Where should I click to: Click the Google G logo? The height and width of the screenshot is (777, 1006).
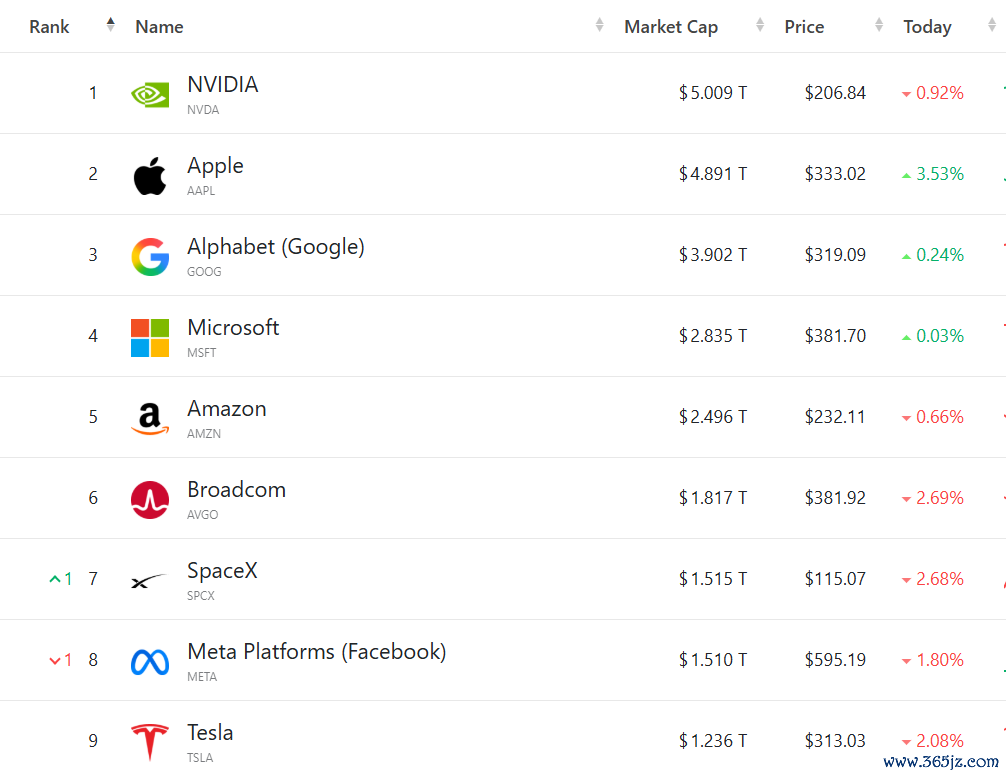coord(150,257)
